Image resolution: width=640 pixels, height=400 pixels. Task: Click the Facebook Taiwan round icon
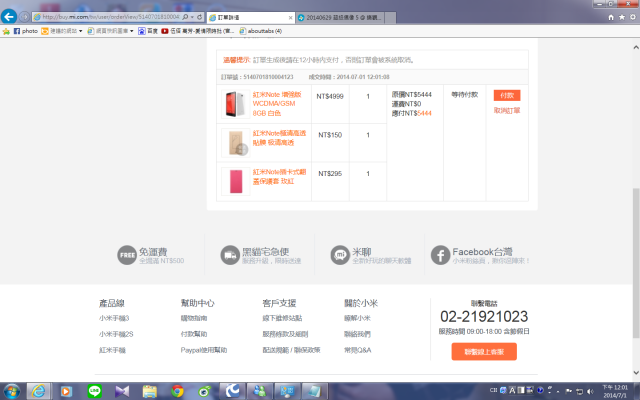[x=440, y=255]
